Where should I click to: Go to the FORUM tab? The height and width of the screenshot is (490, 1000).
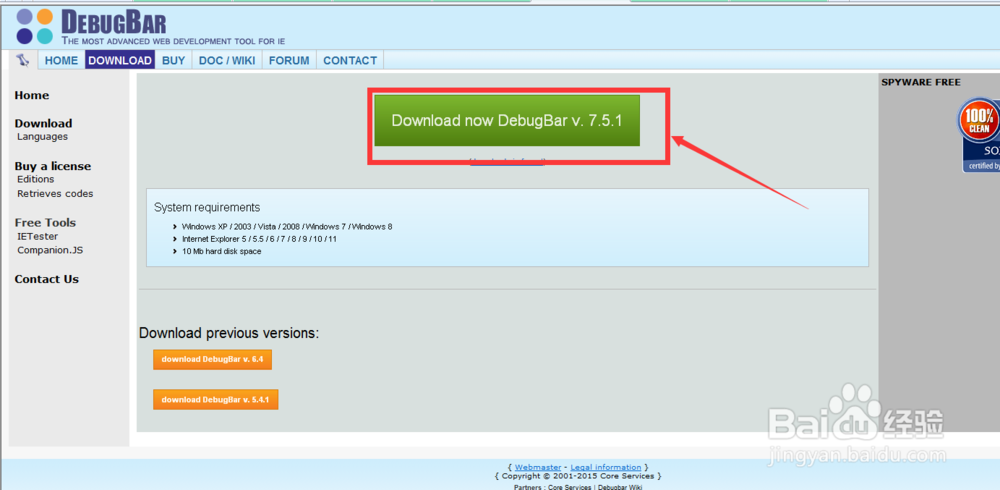coord(289,61)
